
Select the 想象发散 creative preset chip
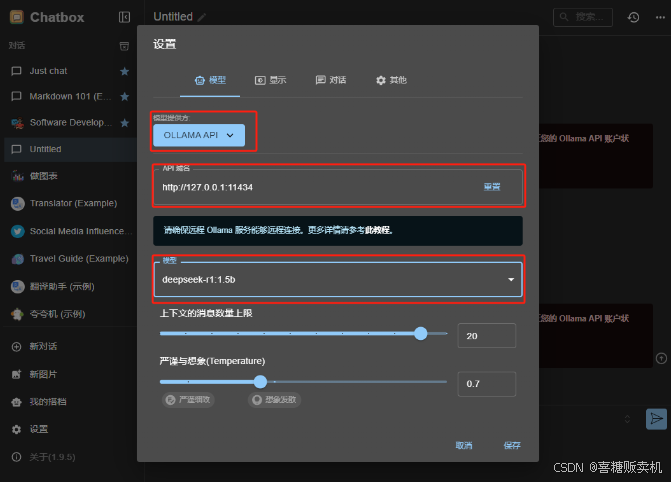(274, 400)
